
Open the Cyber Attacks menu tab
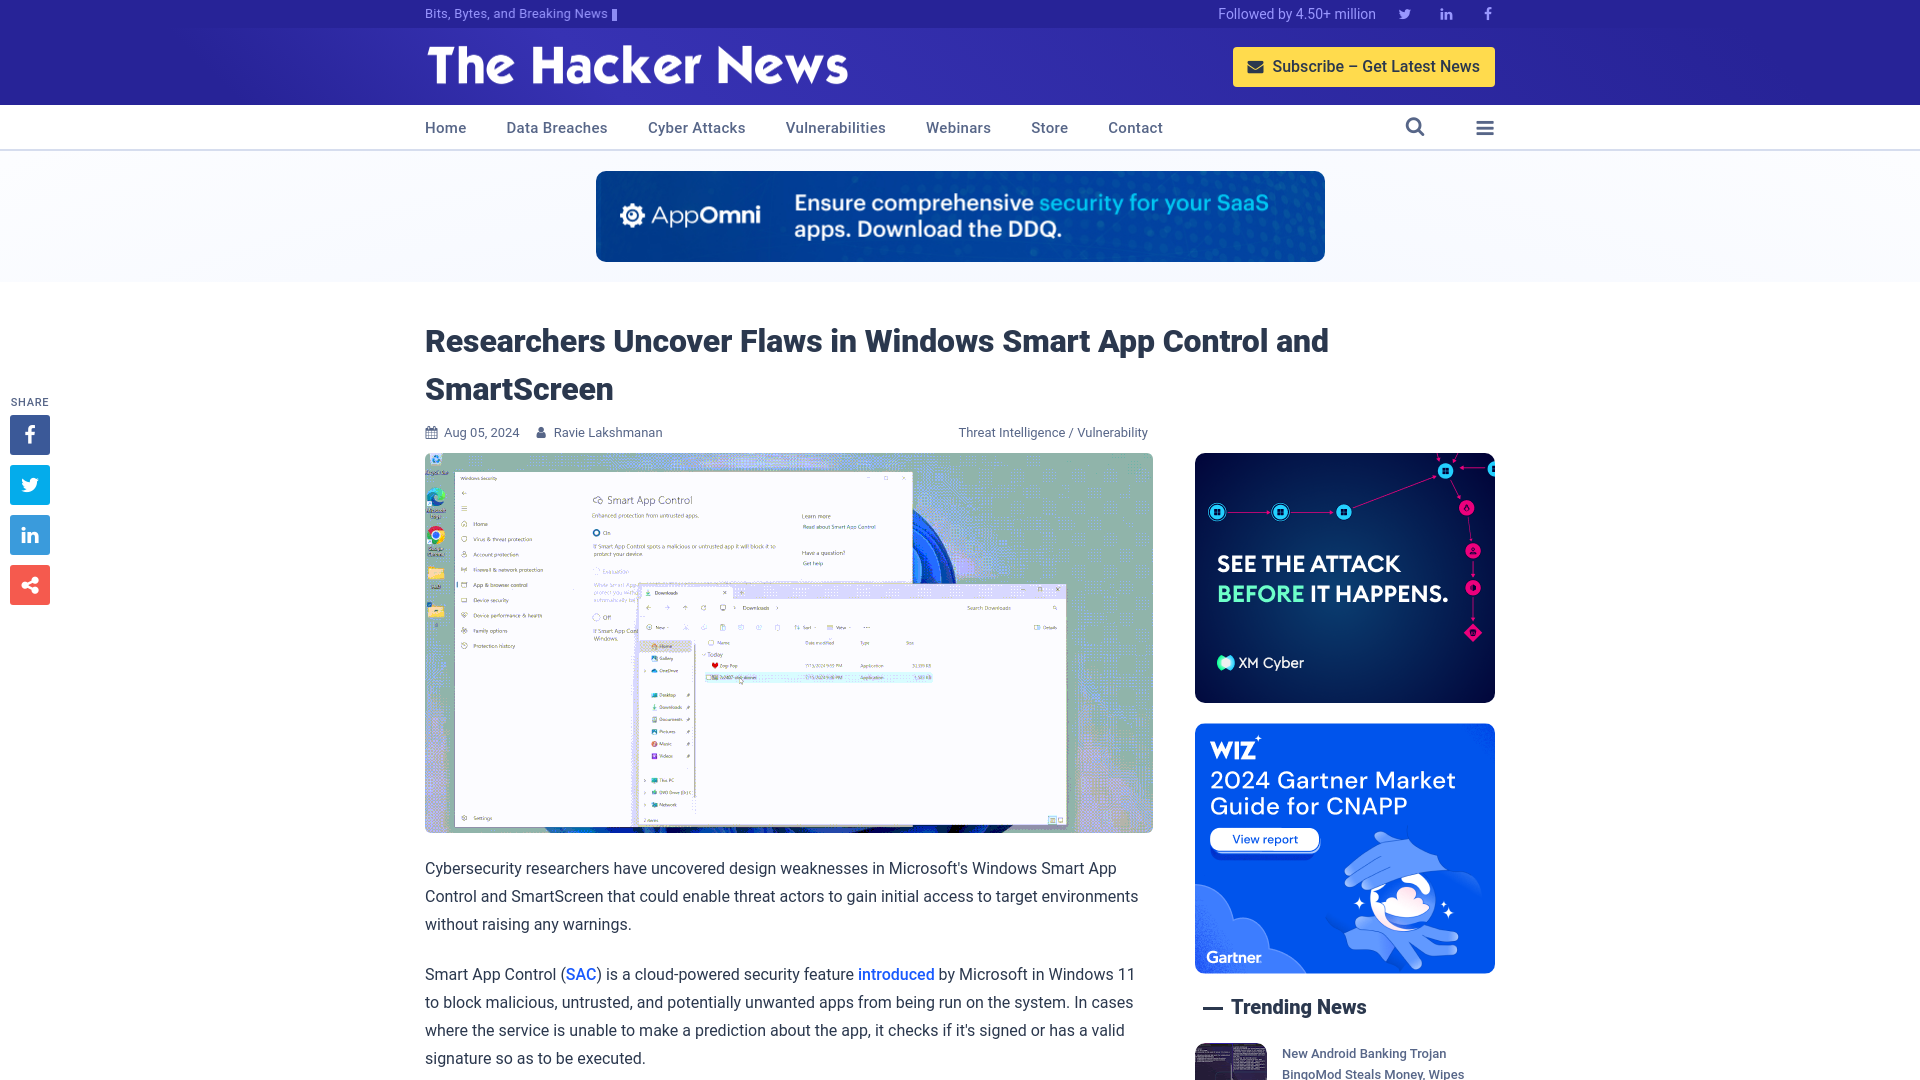695,127
